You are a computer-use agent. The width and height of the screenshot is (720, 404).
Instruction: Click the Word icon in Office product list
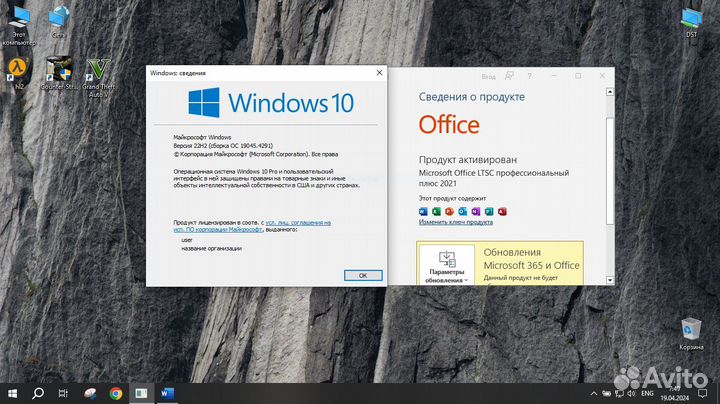click(423, 211)
